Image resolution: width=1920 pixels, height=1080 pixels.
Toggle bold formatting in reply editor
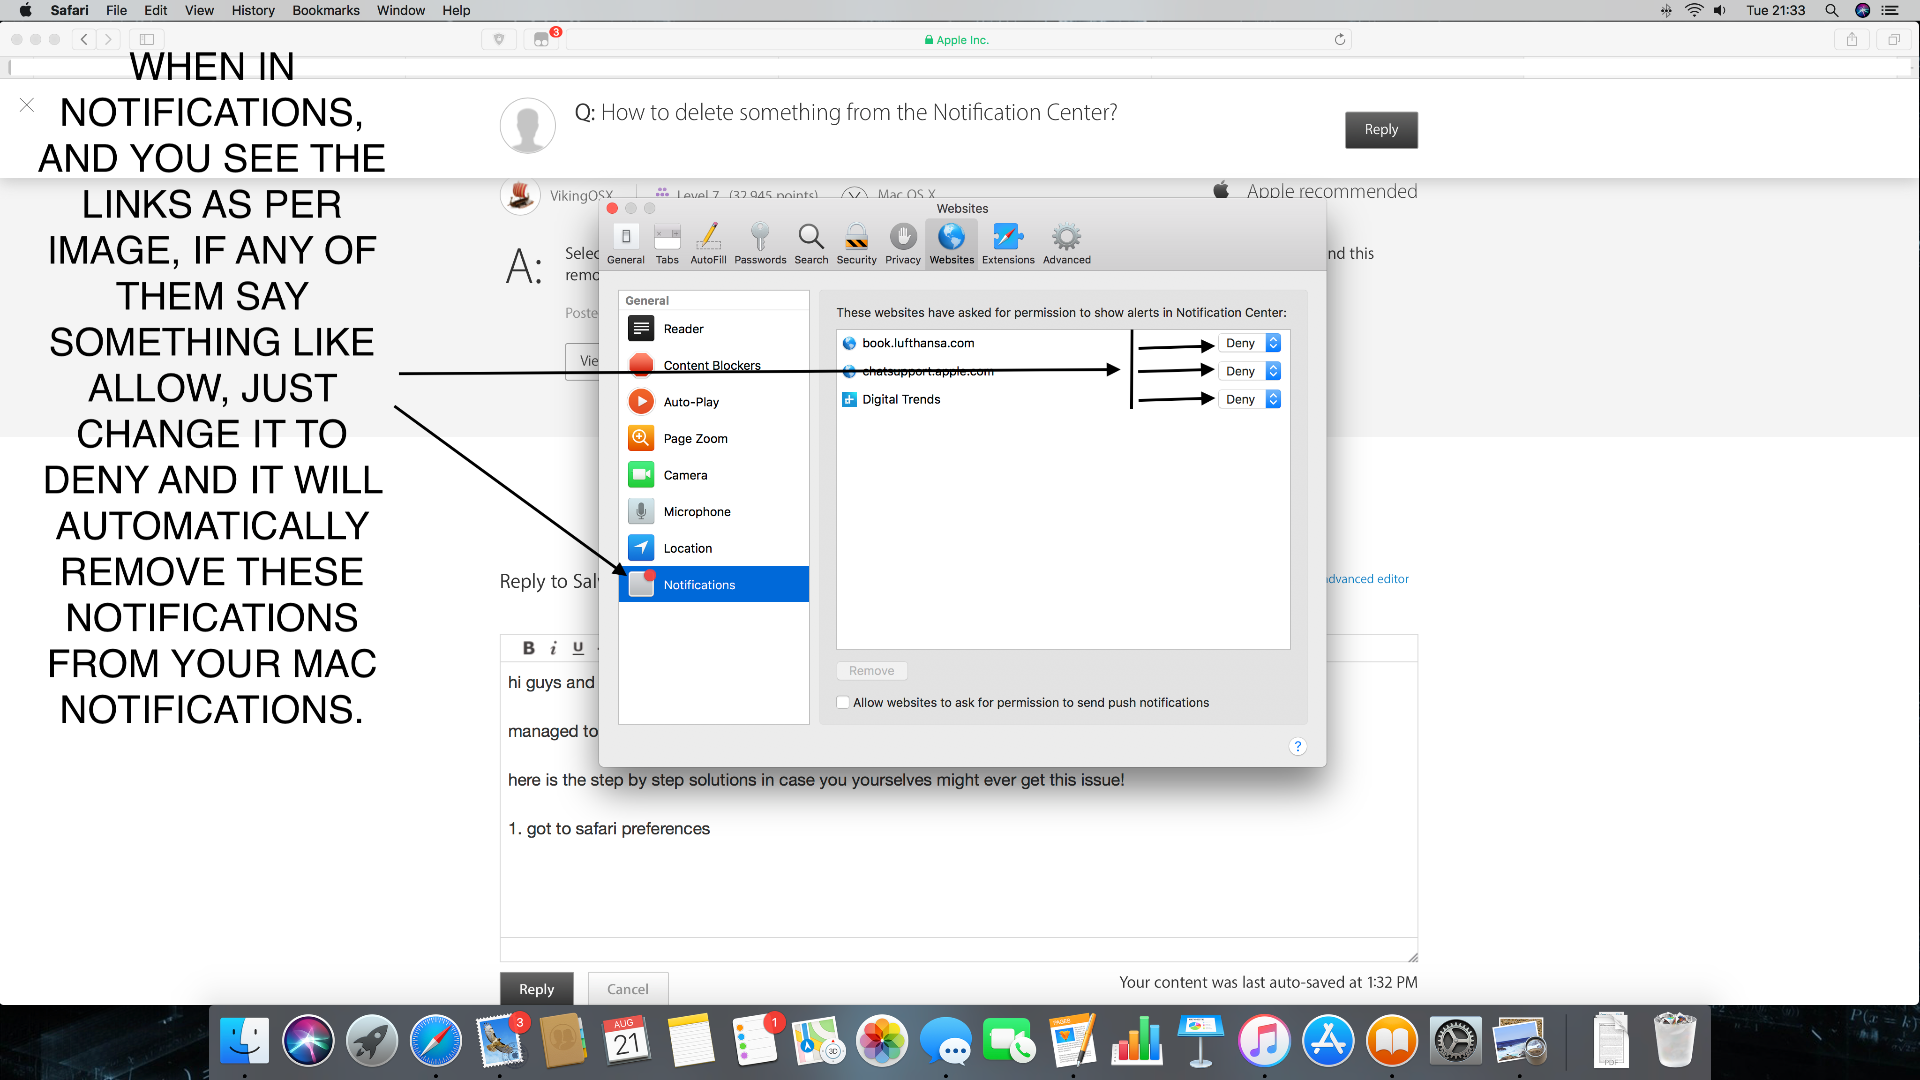[x=528, y=648]
